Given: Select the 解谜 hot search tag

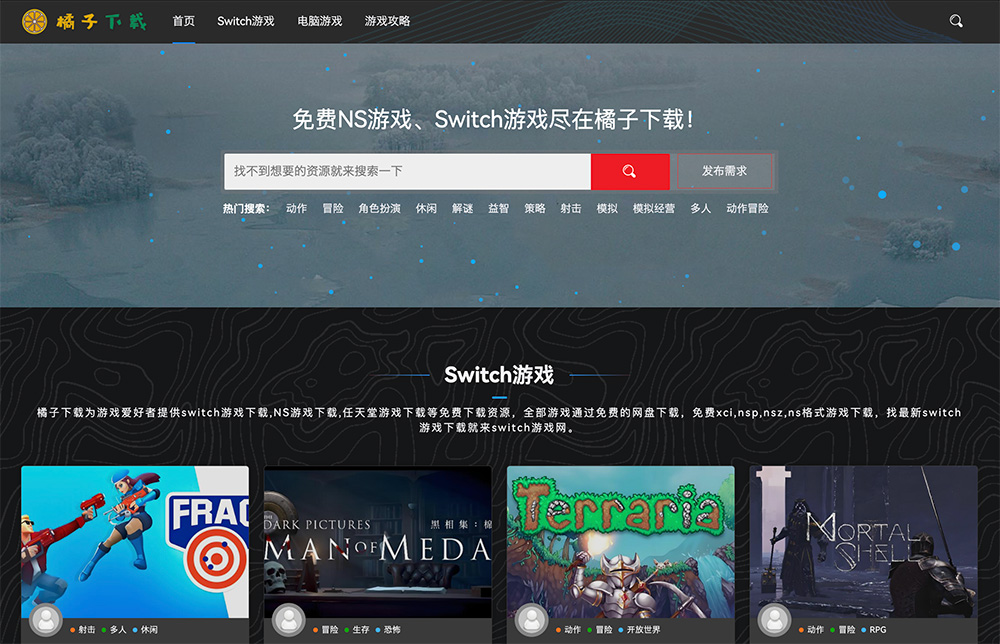Looking at the screenshot, I should 462,209.
